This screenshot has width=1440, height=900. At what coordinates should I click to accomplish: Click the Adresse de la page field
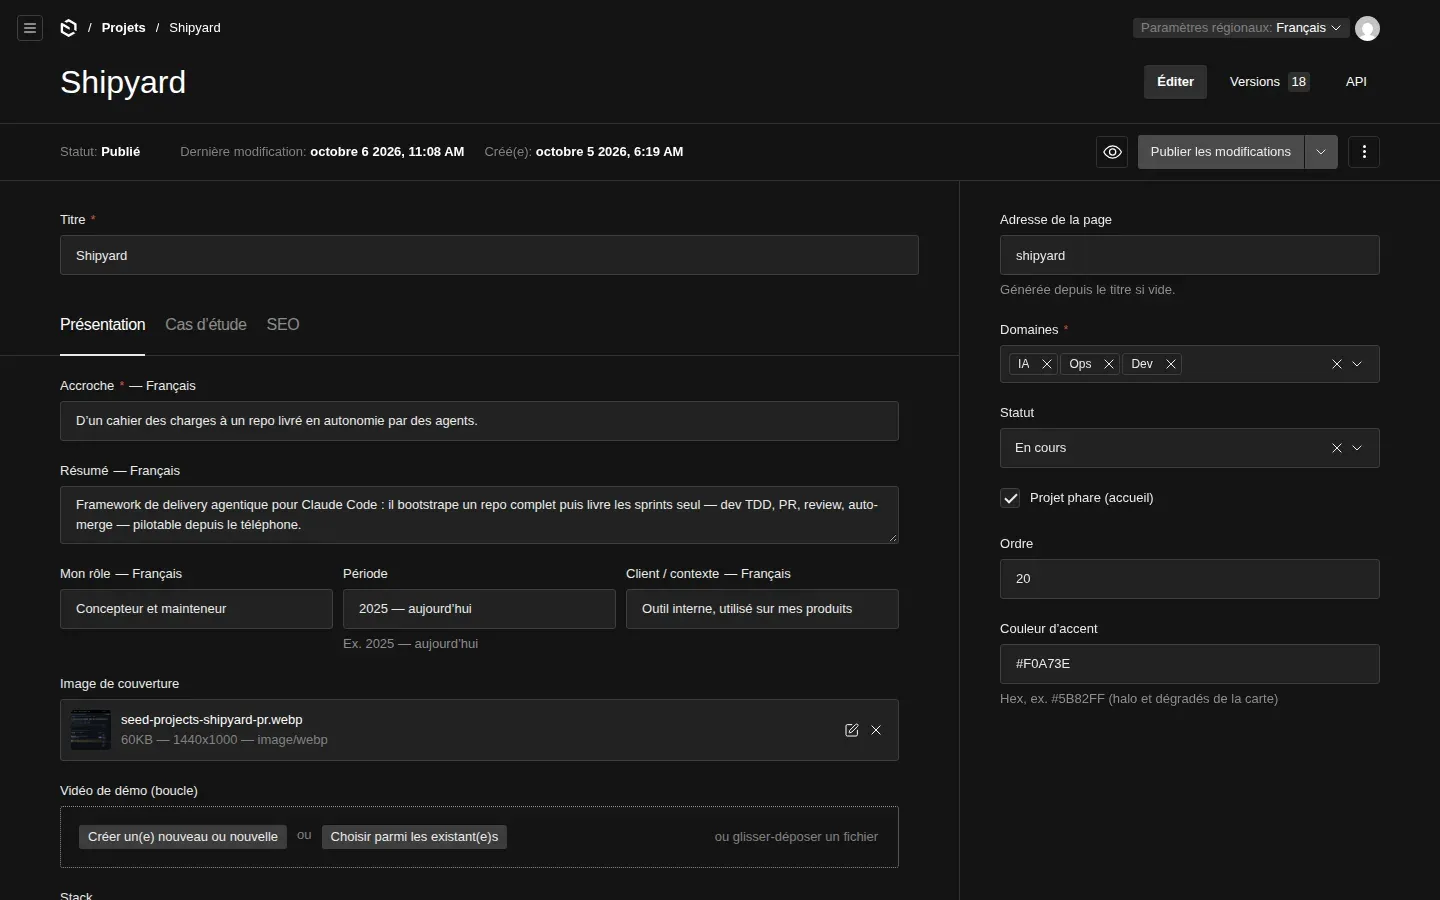pyautogui.click(x=1190, y=255)
